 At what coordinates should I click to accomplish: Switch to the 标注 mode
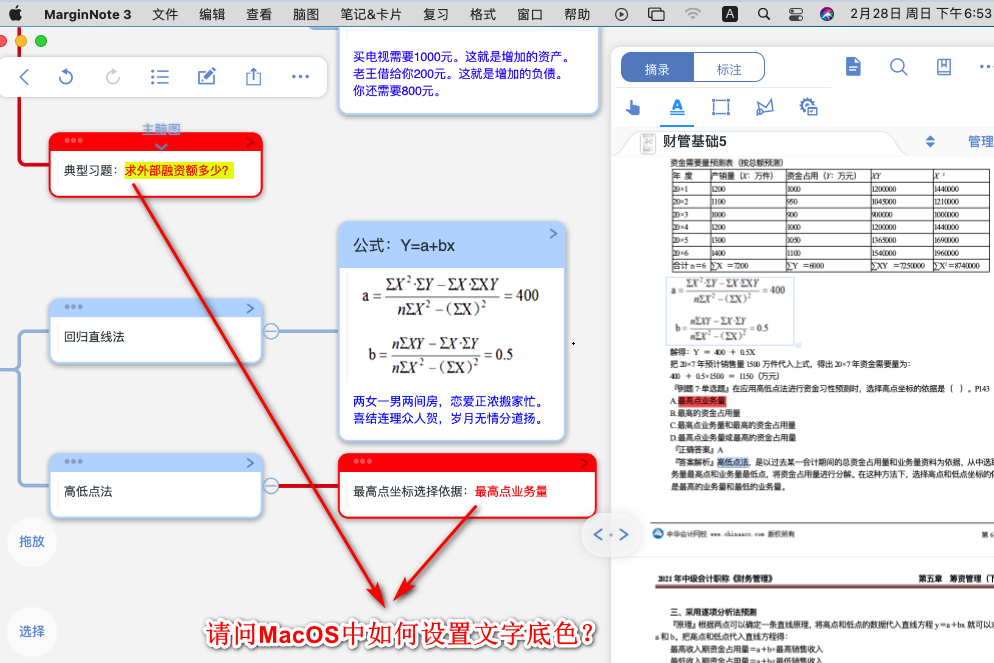coord(729,68)
